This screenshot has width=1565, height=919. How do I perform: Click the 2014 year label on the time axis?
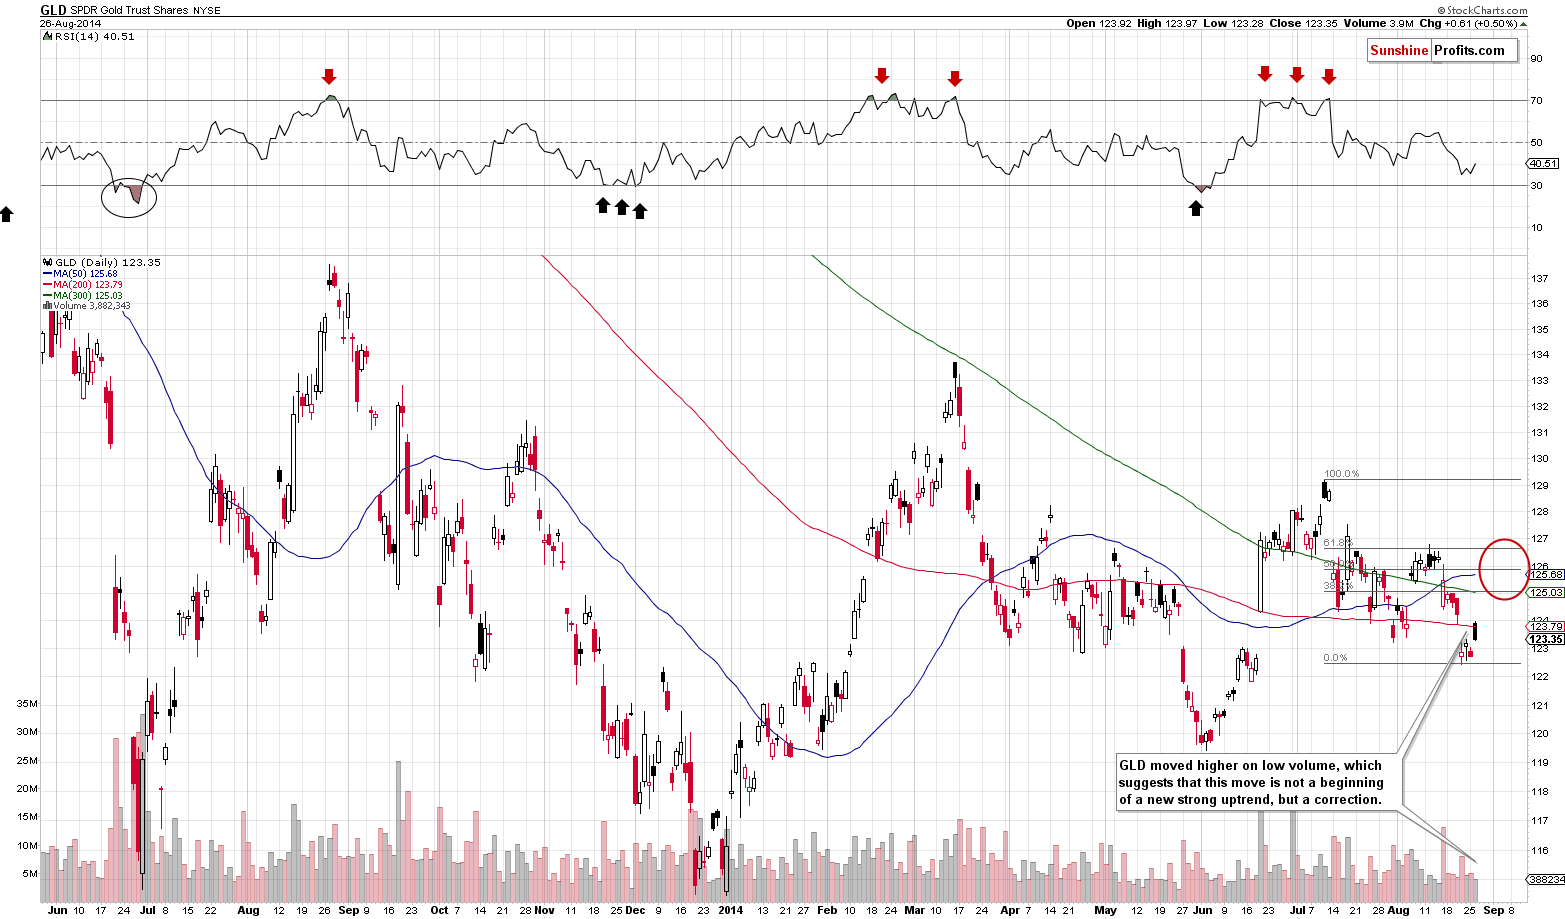(x=731, y=910)
